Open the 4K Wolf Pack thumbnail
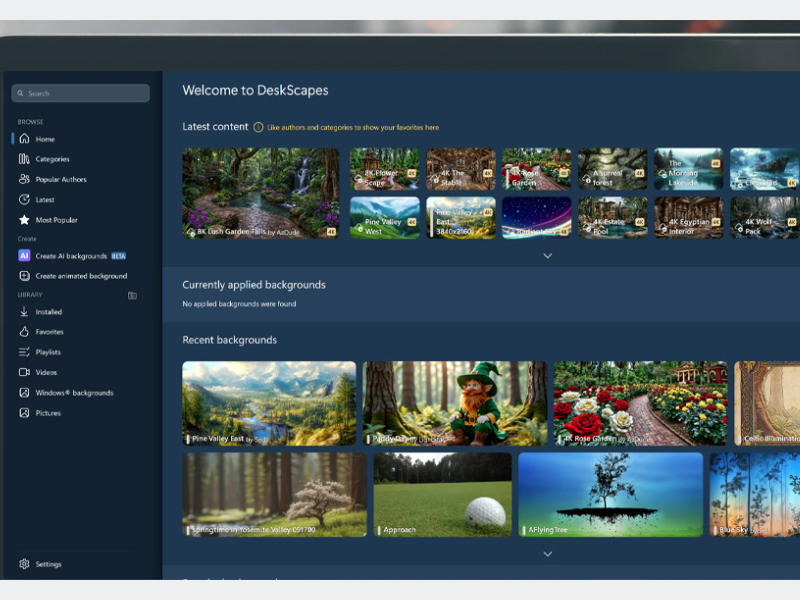 click(765, 218)
